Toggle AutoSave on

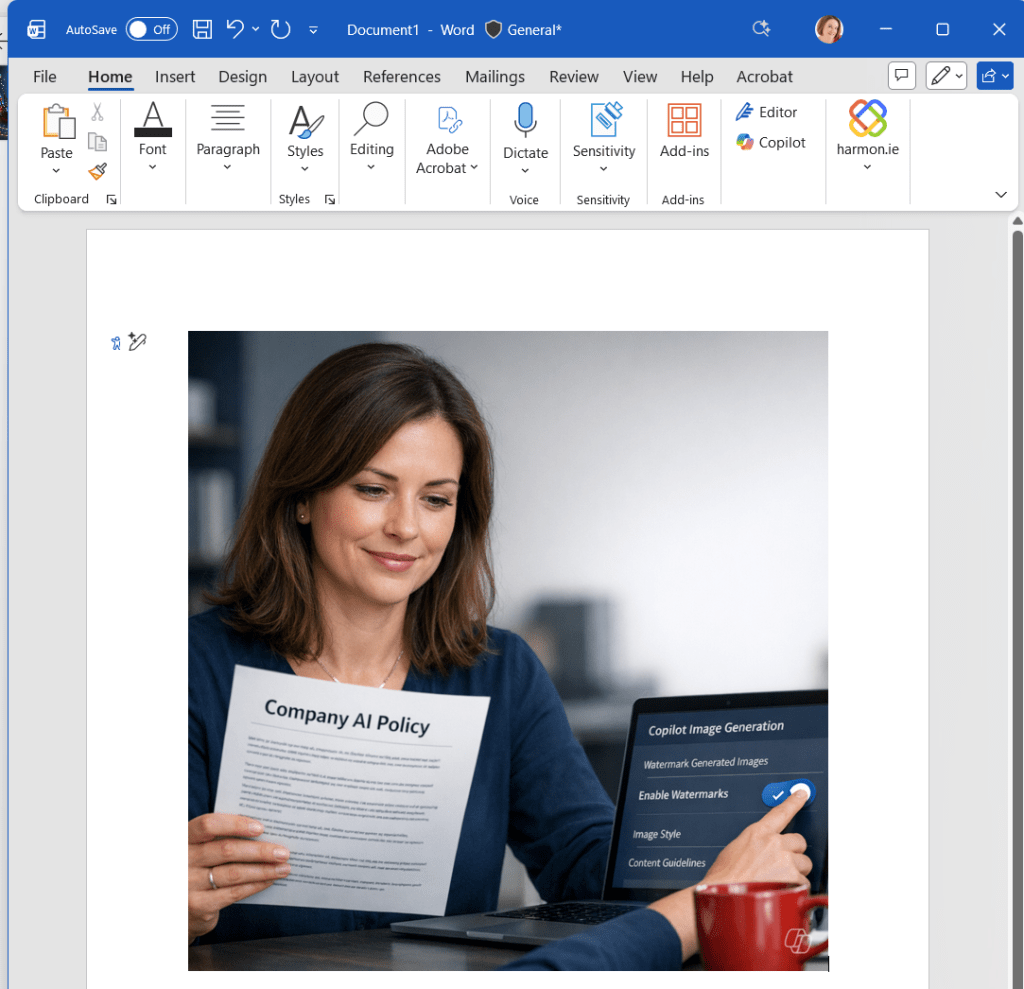click(150, 29)
